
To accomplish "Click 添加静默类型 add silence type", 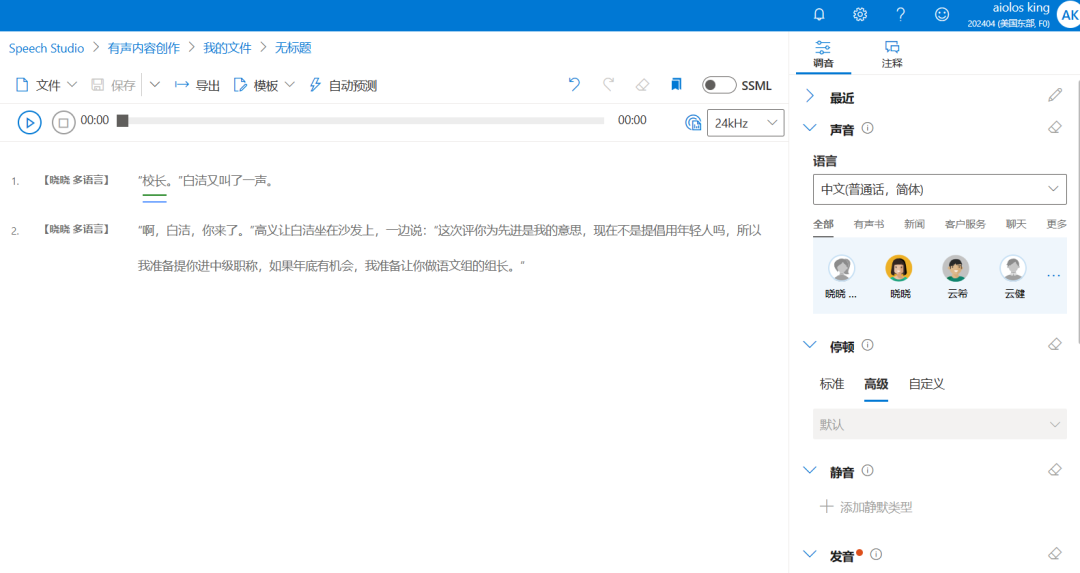I will [x=866, y=507].
